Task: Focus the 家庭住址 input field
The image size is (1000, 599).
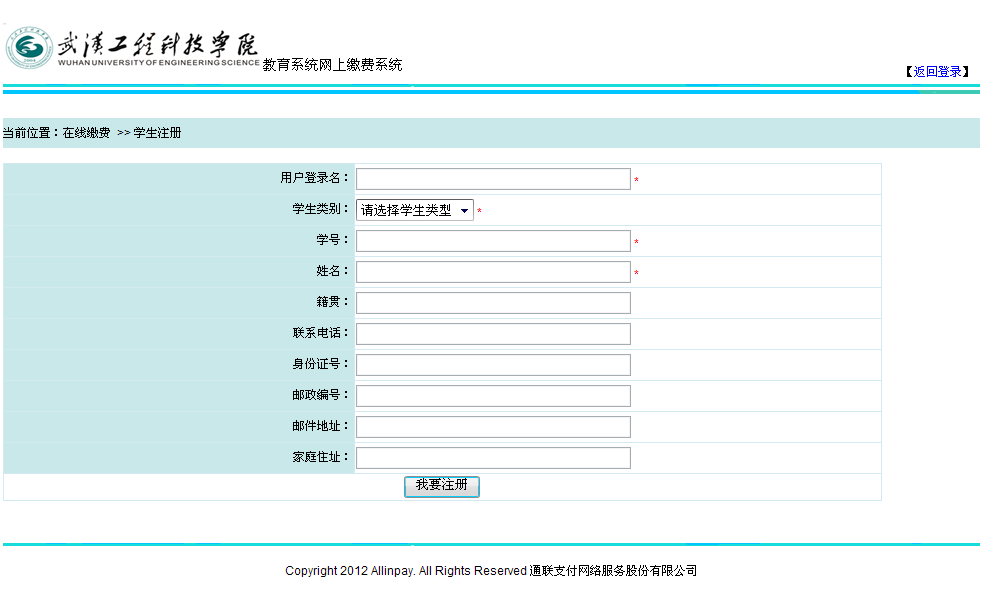Action: point(493,458)
